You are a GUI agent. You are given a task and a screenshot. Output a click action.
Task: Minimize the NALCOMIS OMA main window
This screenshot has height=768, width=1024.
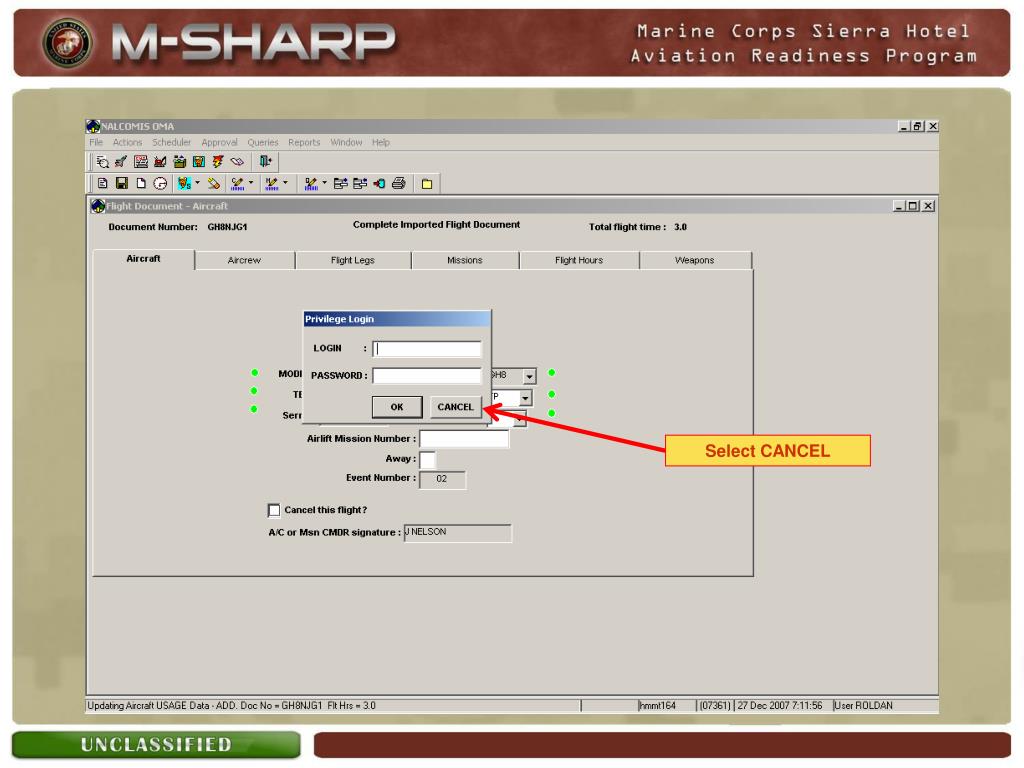pos(904,126)
